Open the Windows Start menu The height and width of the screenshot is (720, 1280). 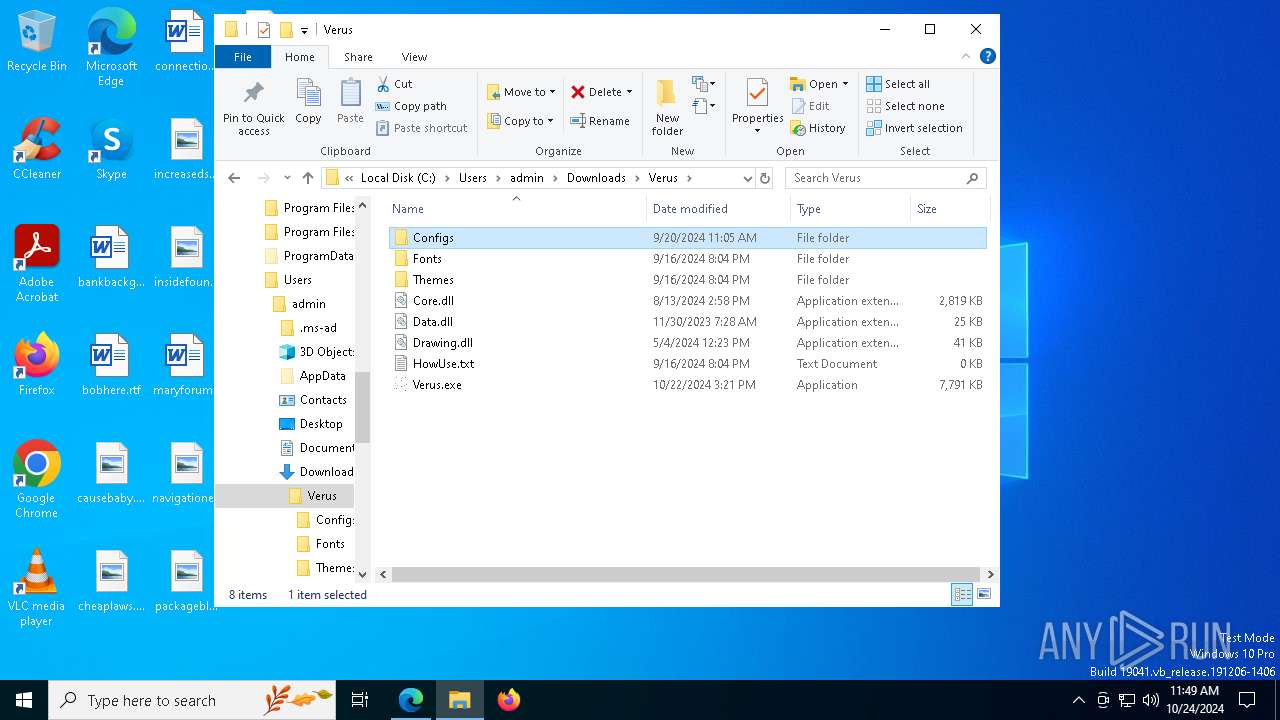(x=24, y=700)
